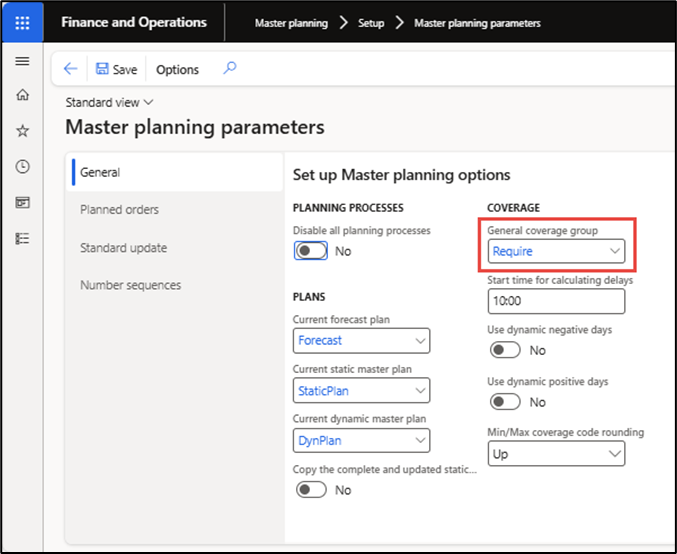677x554 pixels.
Task: Click the Save button
Action: 117,69
